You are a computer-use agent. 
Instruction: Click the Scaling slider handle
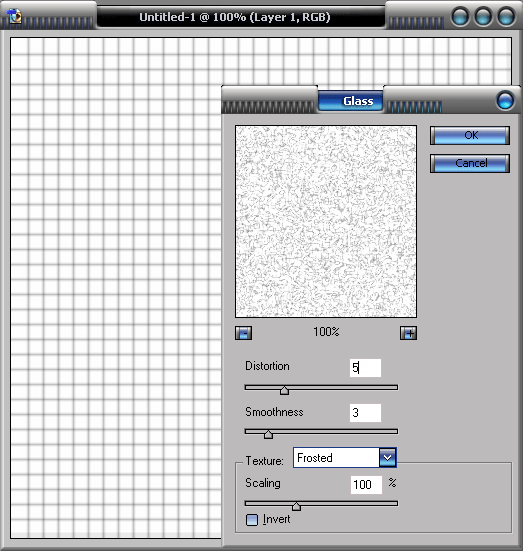(x=296, y=506)
